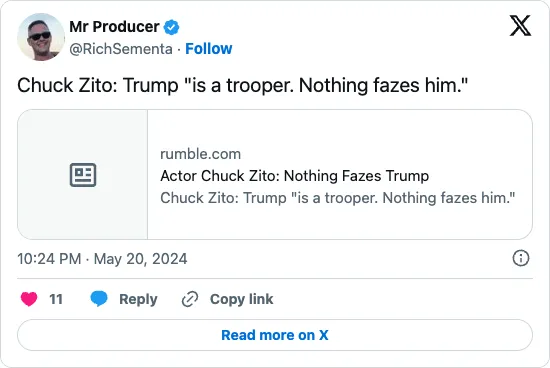
Task: Click the X logo icon
Action: click(520, 26)
